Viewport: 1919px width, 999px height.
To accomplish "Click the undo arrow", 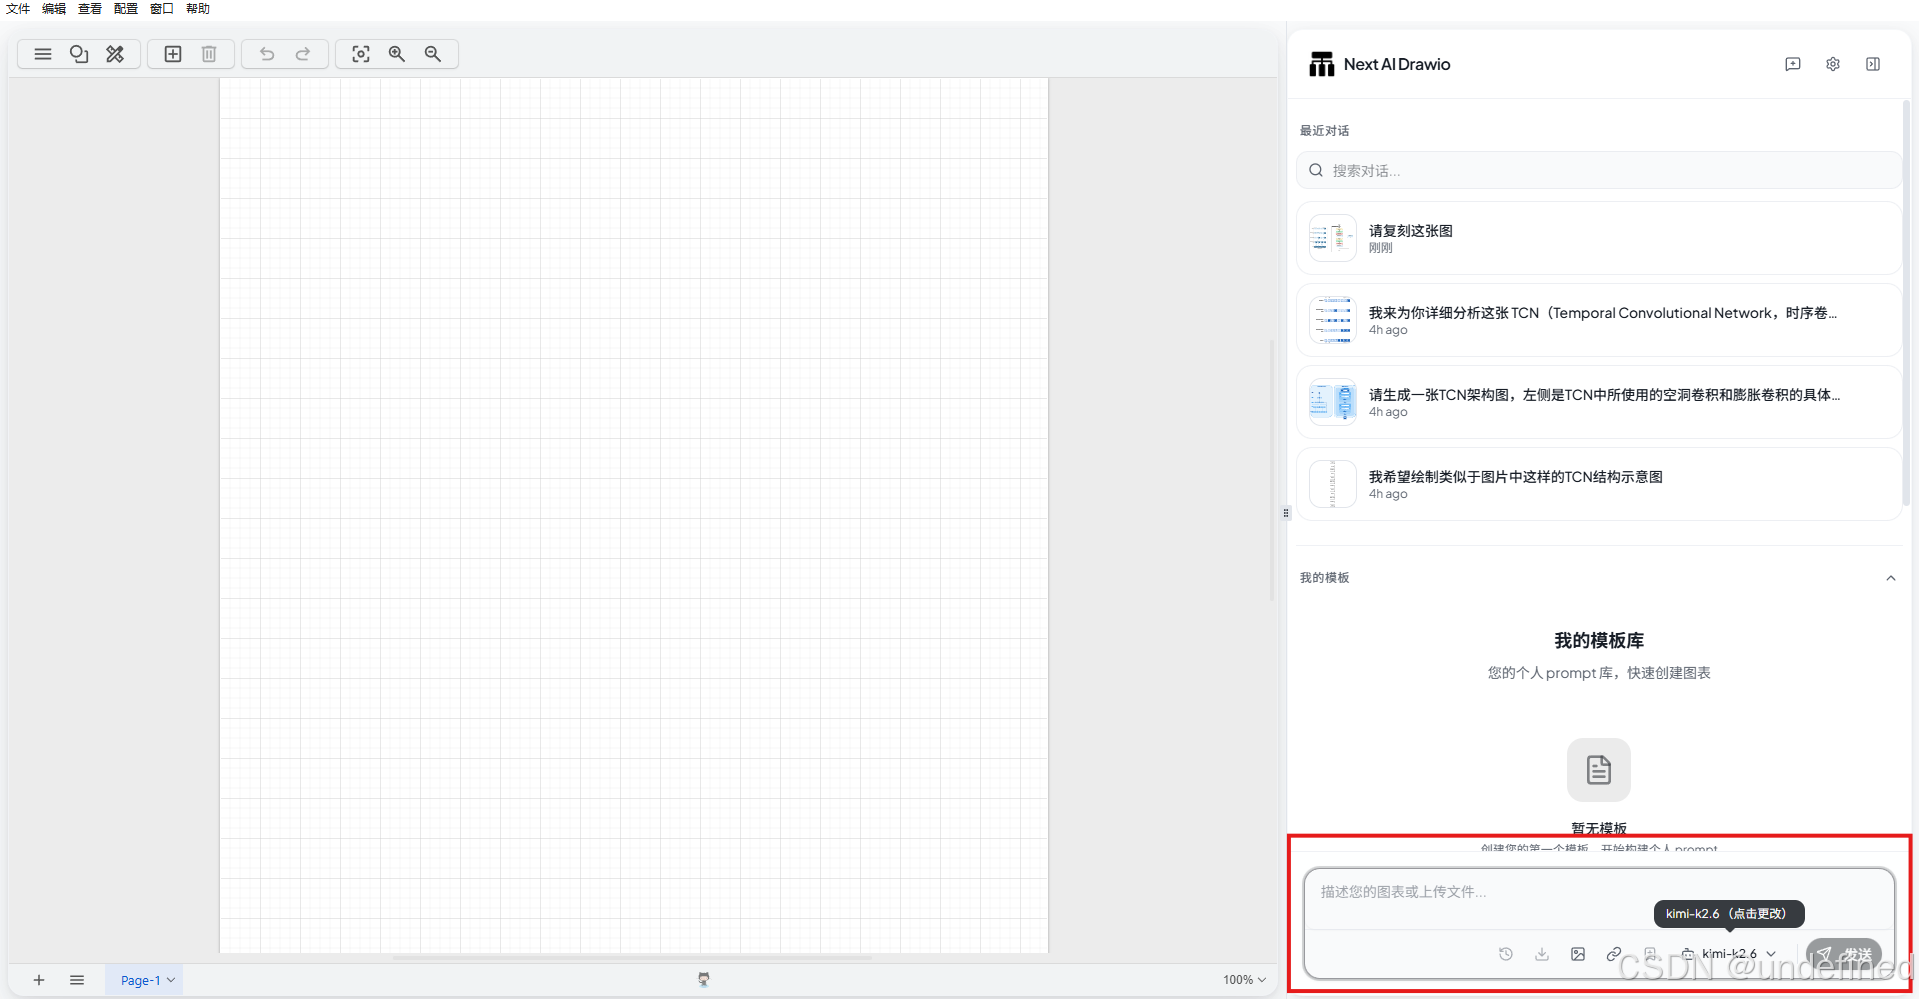I will click(x=267, y=54).
